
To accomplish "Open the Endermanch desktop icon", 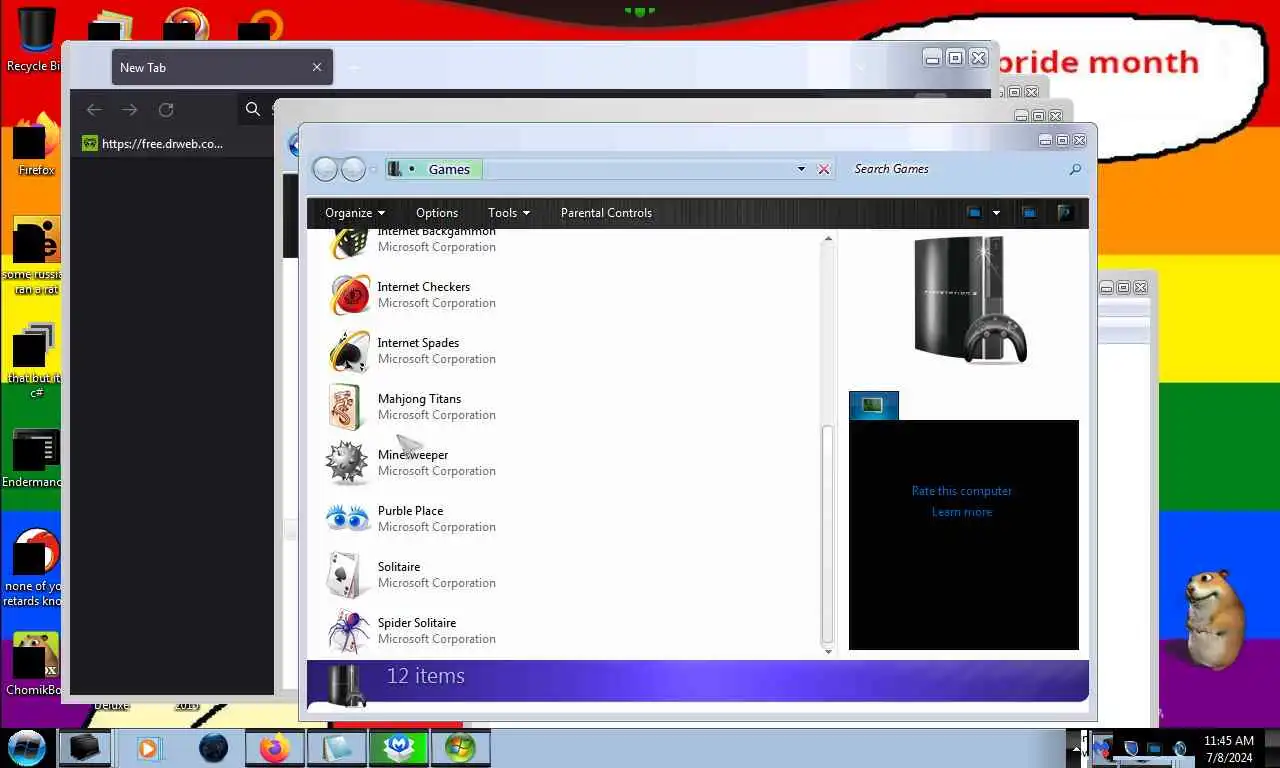I will [34, 458].
